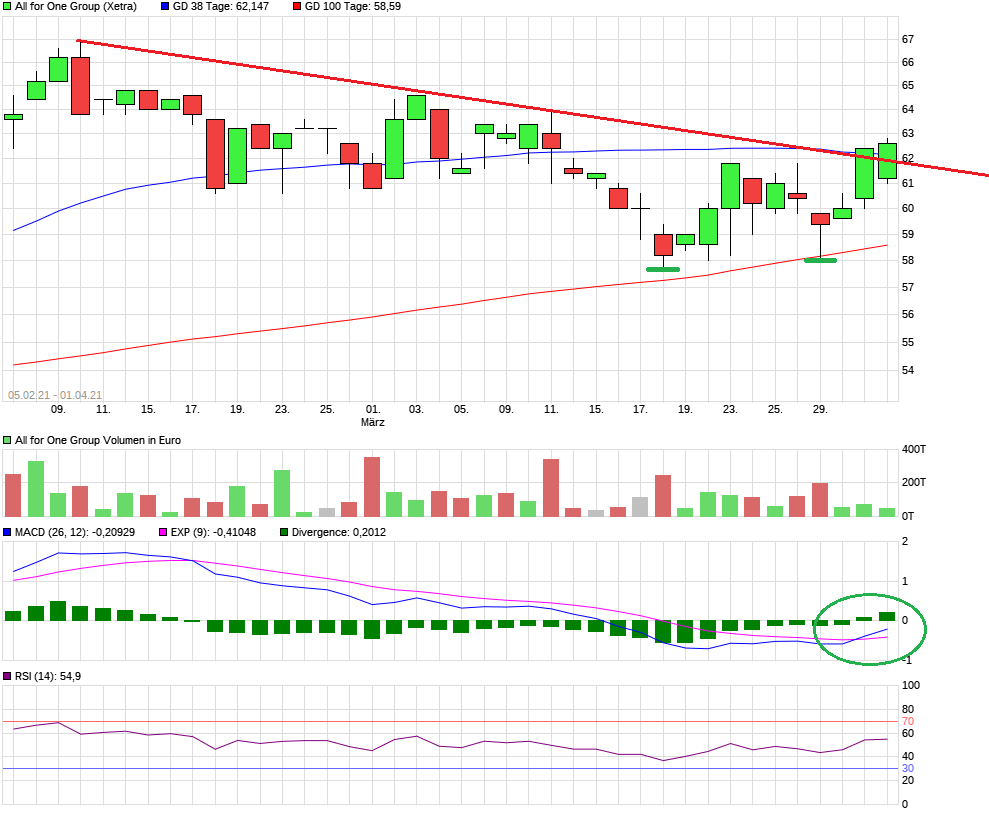Click the MACD axis value 2
The image size is (989, 814).
905,541
